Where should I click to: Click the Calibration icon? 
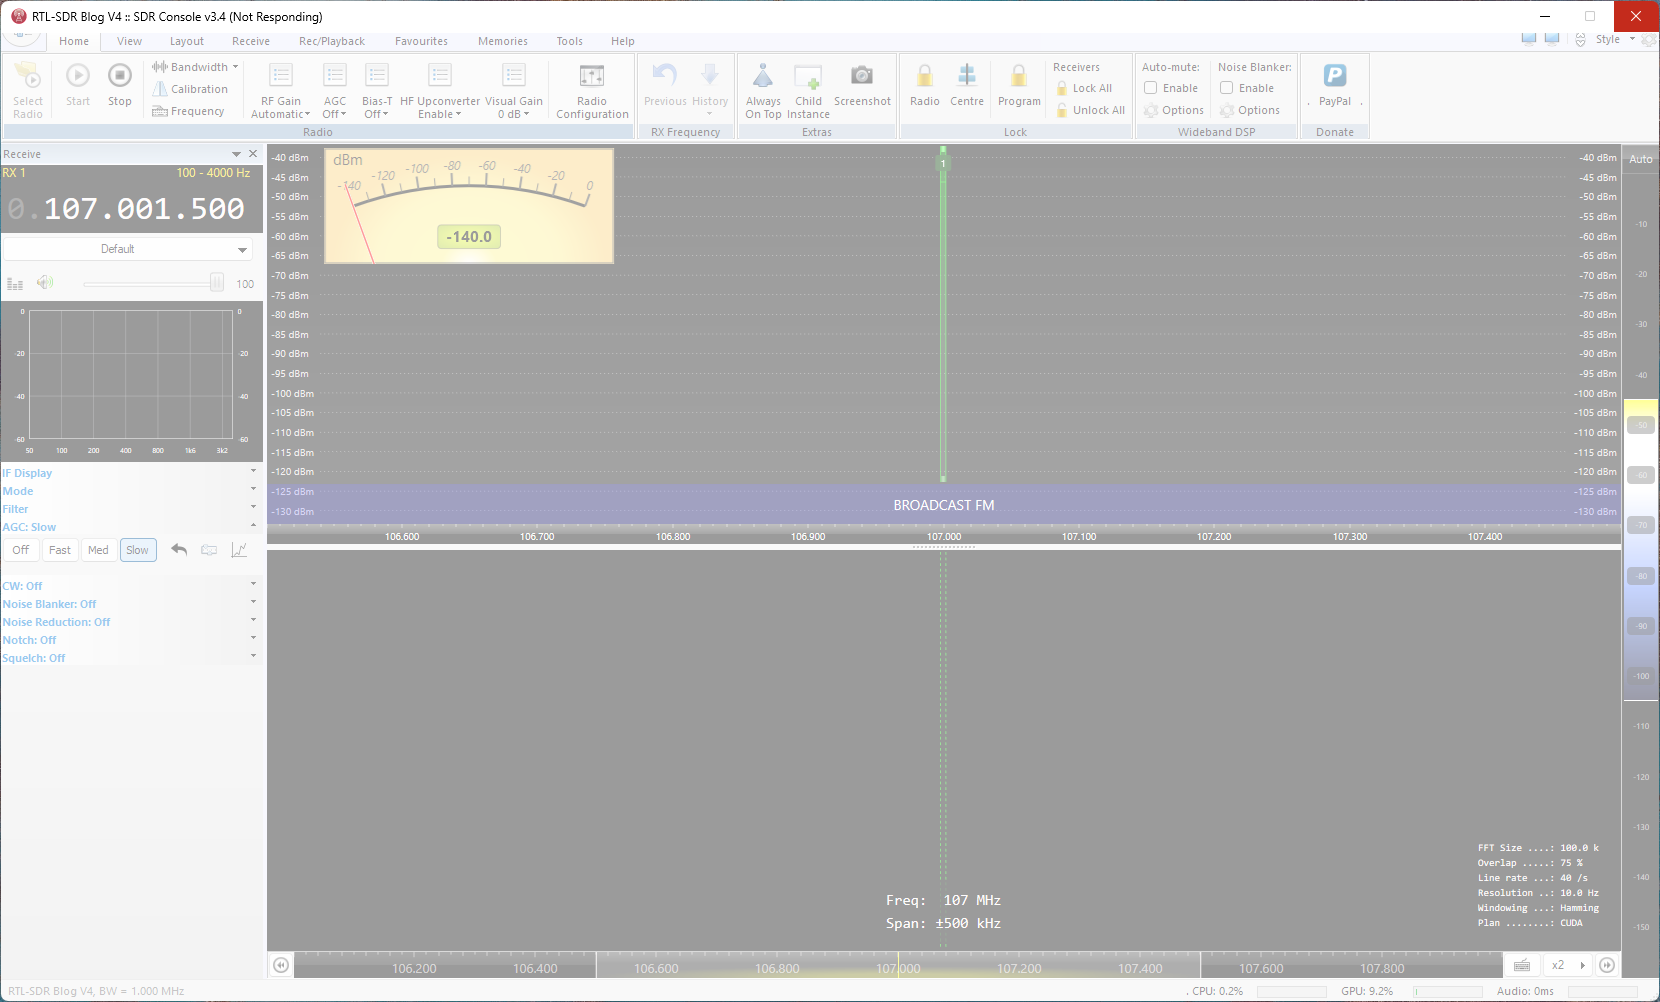[x=192, y=88]
